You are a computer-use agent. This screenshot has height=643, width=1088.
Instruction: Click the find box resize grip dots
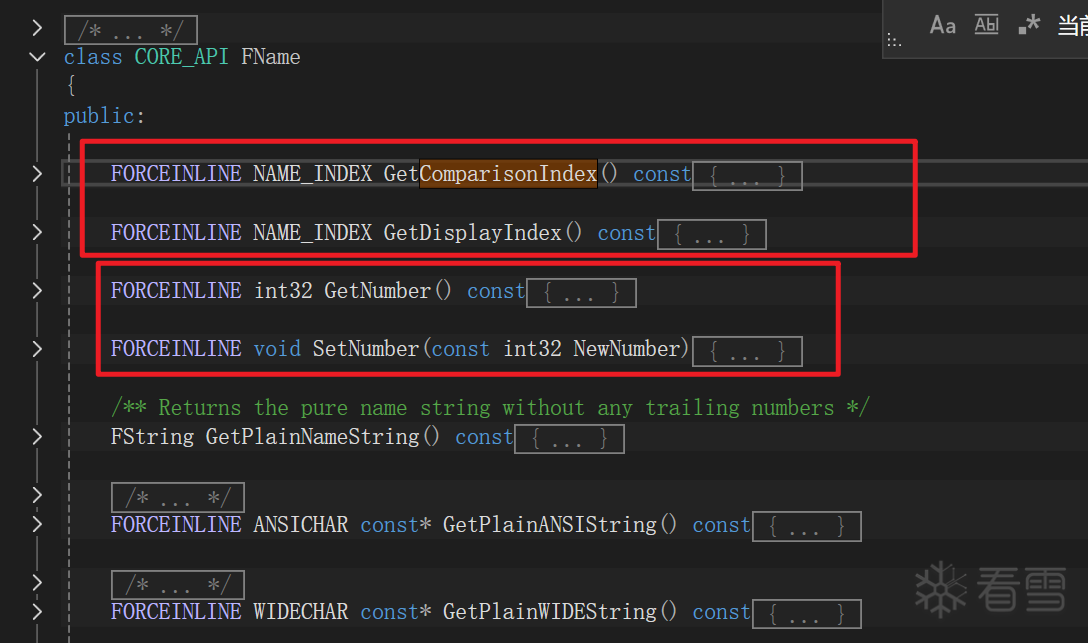click(894, 42)
